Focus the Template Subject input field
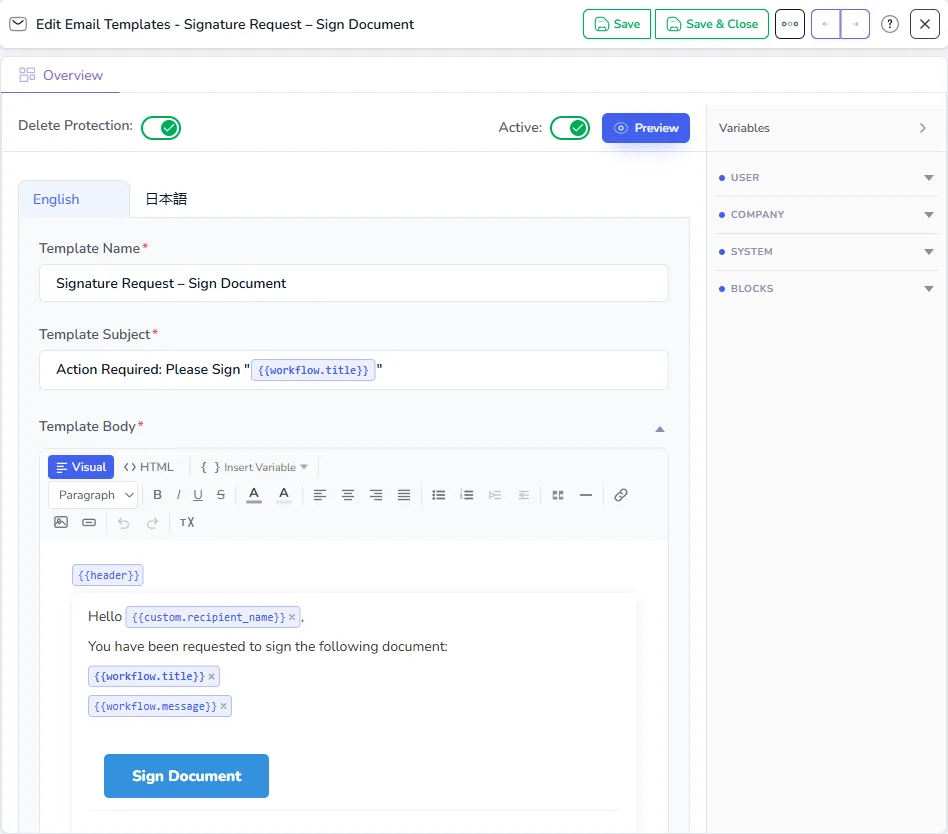Image resolution: width=948 pixels, height=834 pixels. [x=354, y=370]
